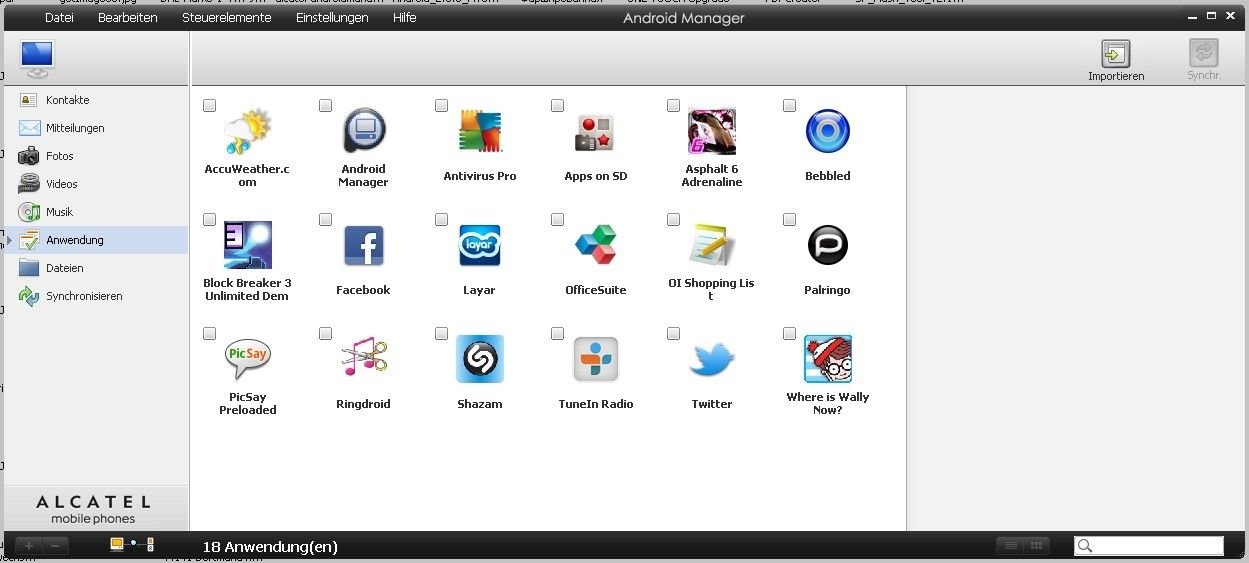This screenshot has height=563, width=1249.
Task: Select the Android Manager app icon
Action: [x=363, y=131]
